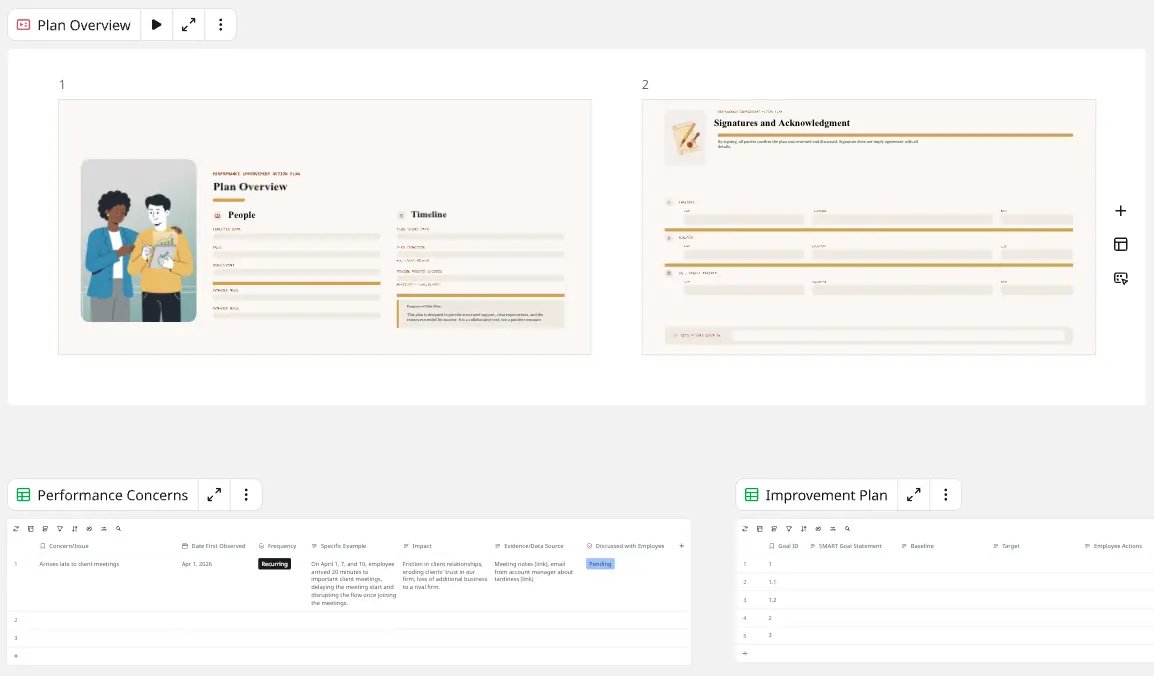The width and height of the screenshot is (1154, 676).
Task: Add a column to Performance Concerns table
Action: pyautogui.click(x=682, y=546)
